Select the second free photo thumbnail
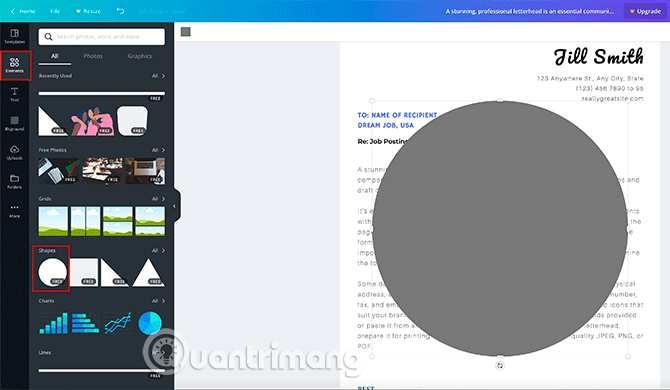This screenshot has height=390, width=670. [102, 171]
